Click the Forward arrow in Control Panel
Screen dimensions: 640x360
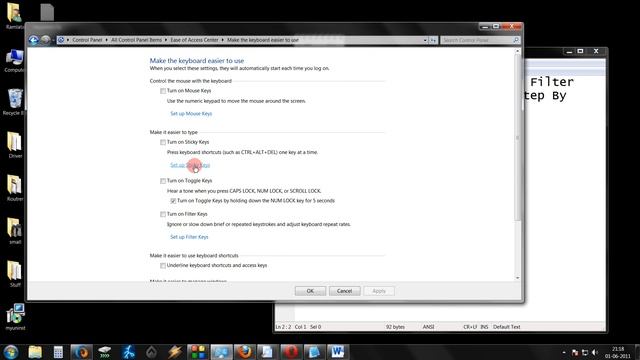[45, 40]
